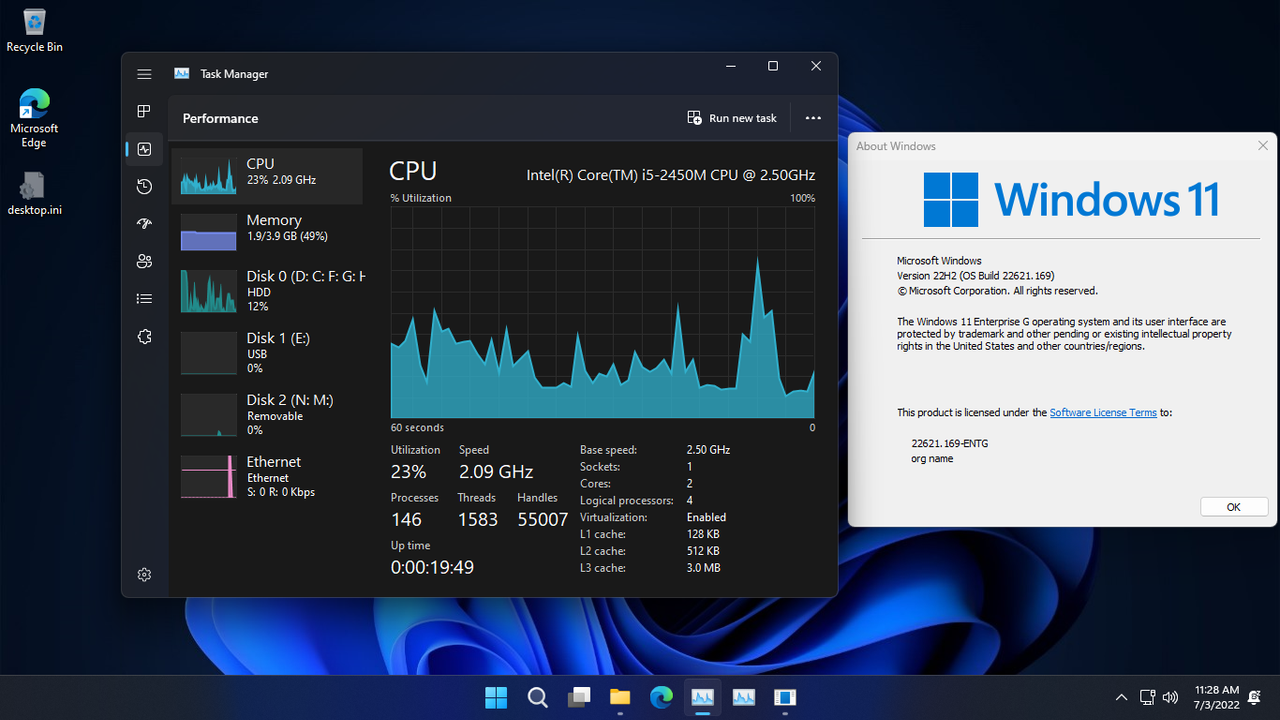Click the Processes count 146
The image size is (1280, 720).
406,519
